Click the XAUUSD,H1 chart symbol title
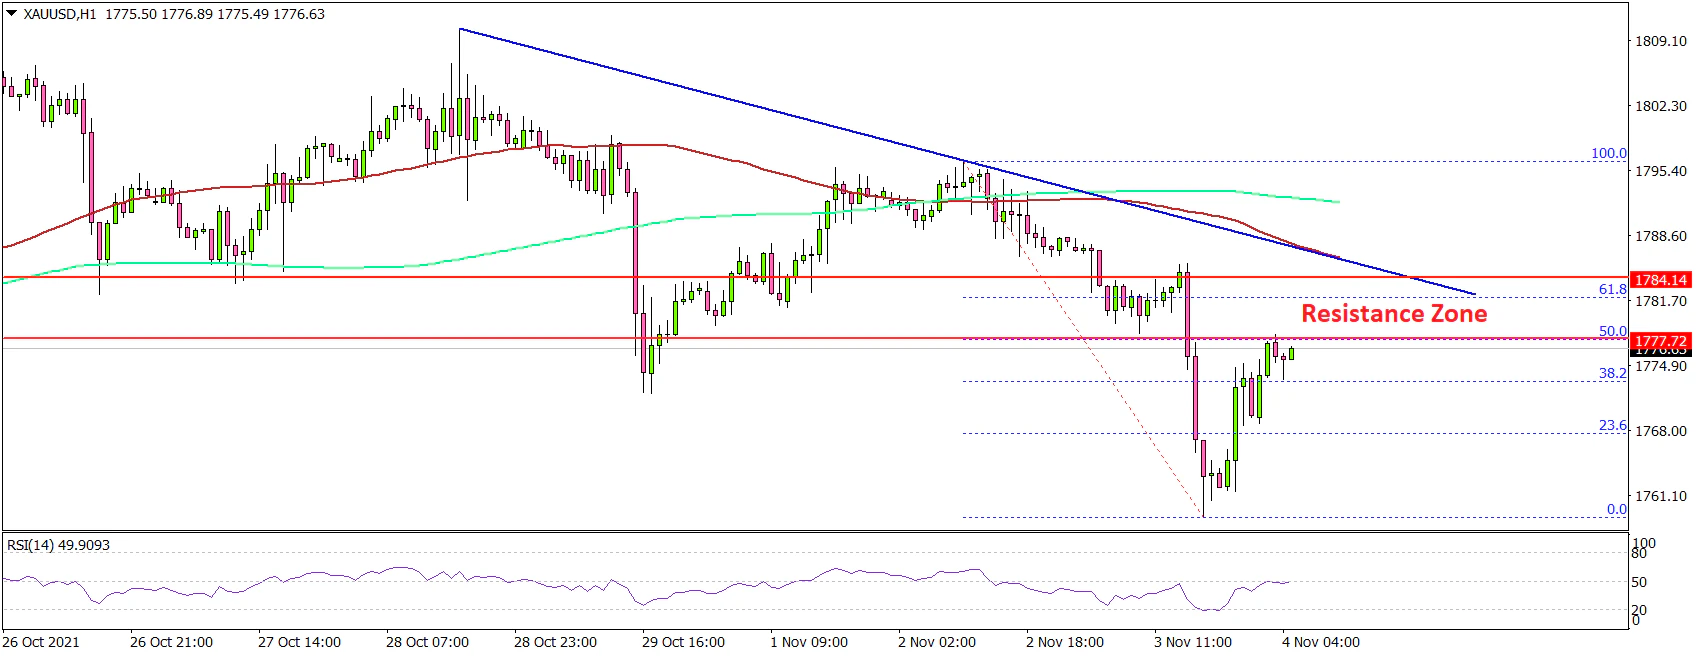The height and width of the screenshot is (656, 1700). click(60, 14)
